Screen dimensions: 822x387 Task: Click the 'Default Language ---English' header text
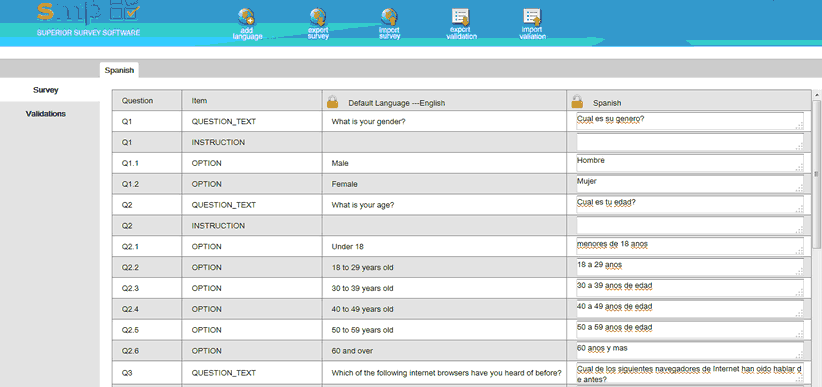pyautogui.click(x=396, y=103)
